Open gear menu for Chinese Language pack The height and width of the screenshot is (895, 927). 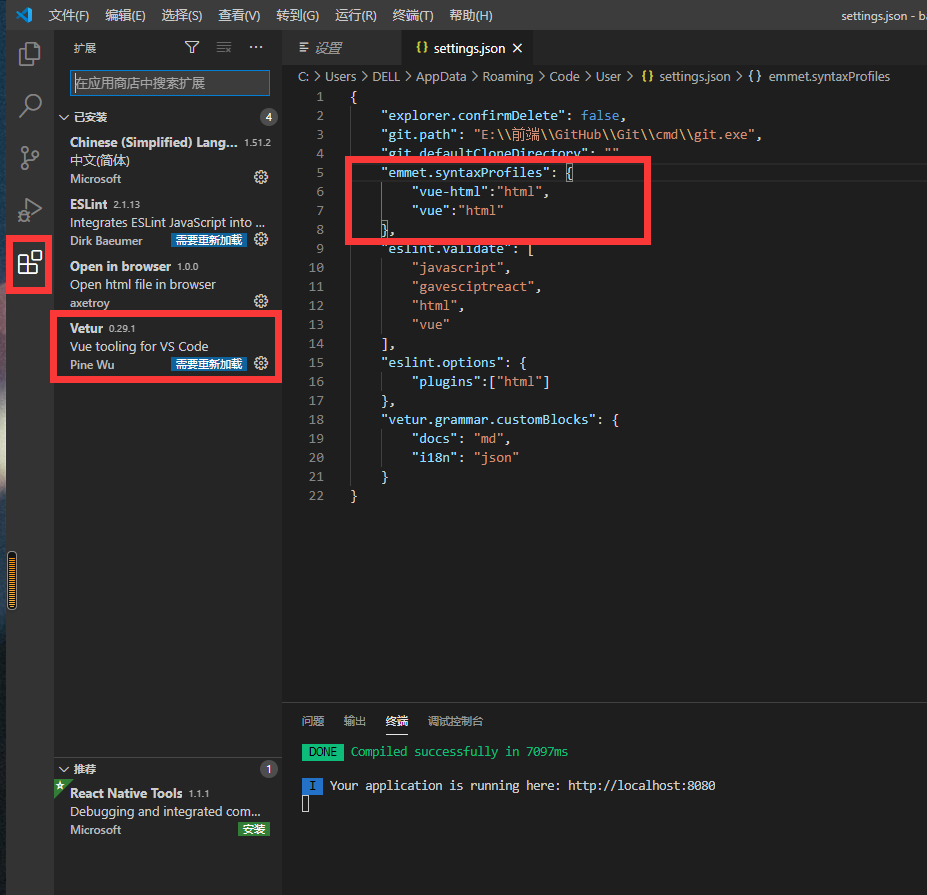[x=261, y=177]
